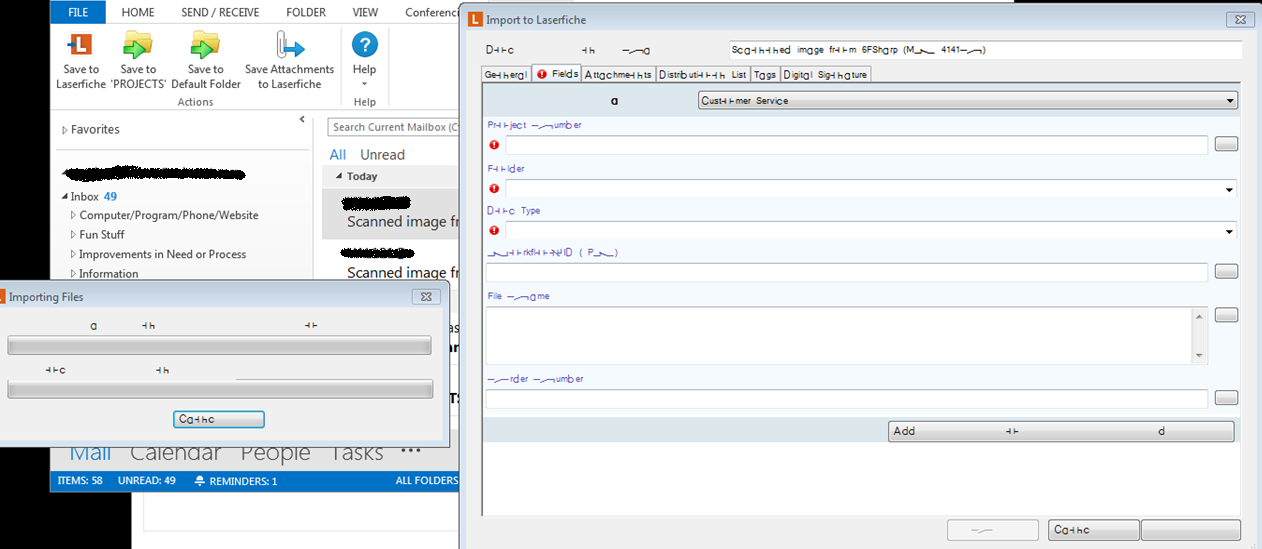Click browse button beside File Name
The image size is (1262, 549).
coord(1226,315)
